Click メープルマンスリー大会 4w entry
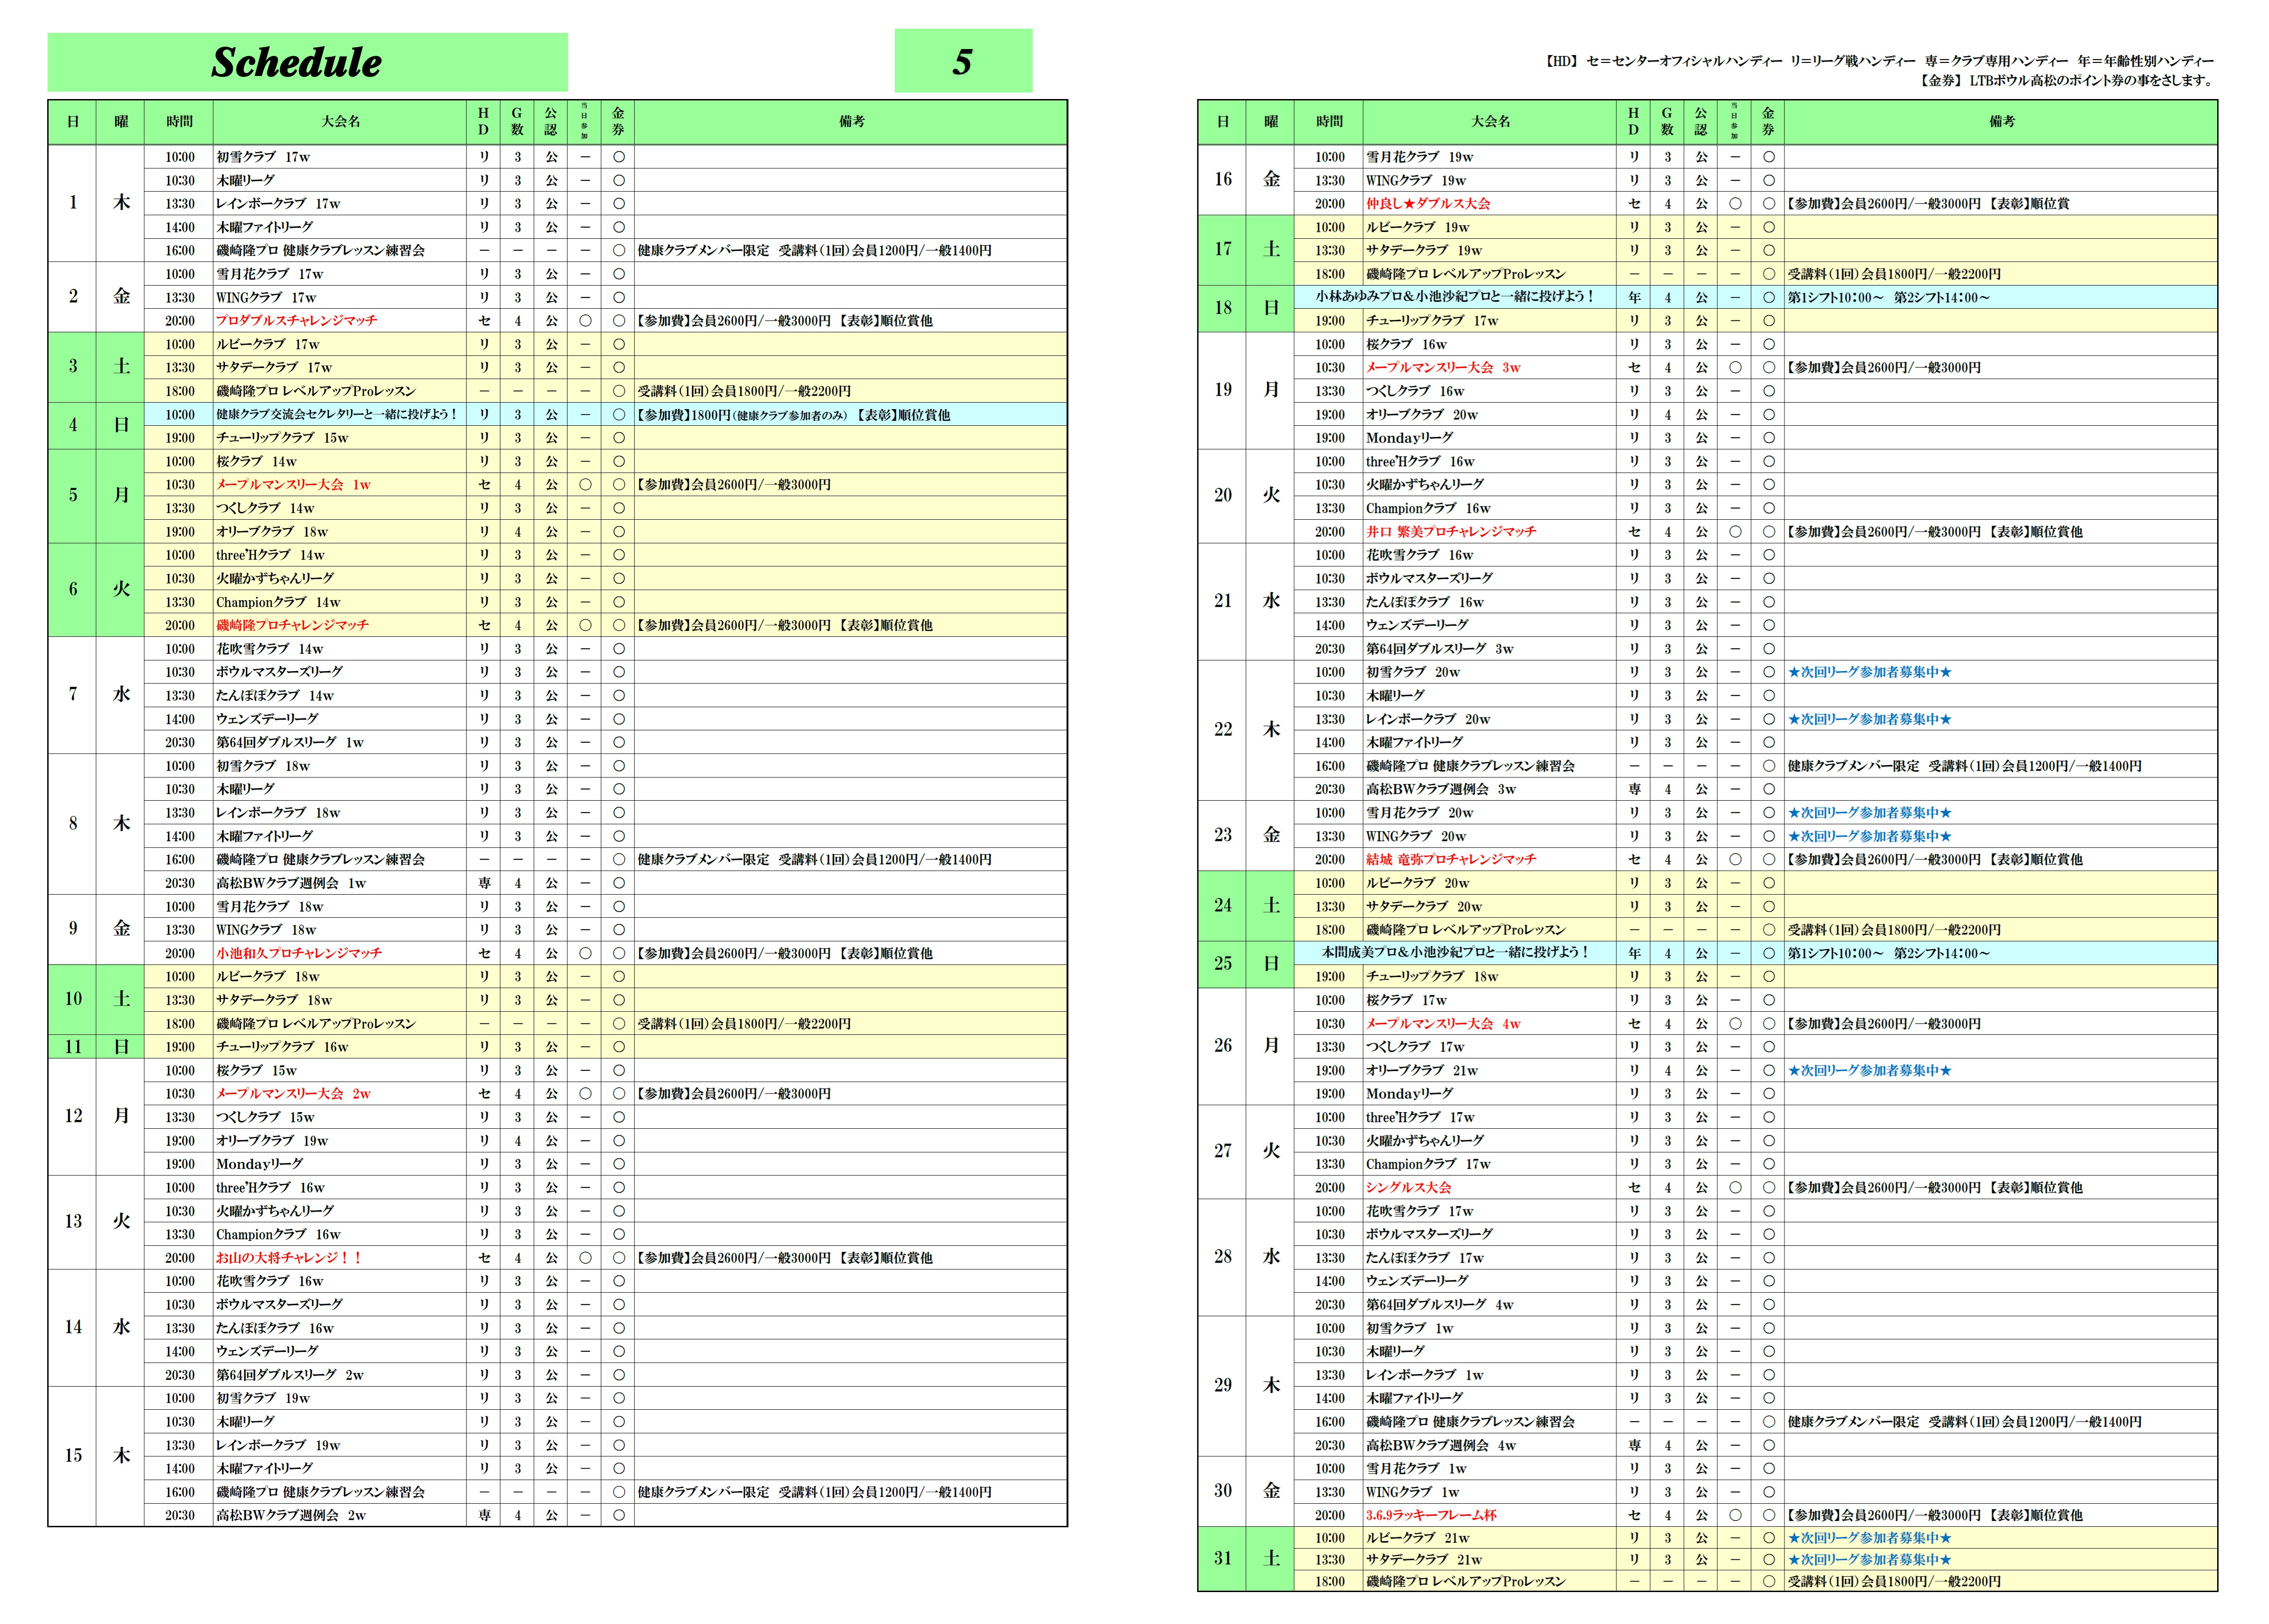This screenshot has width=2269, height=1624. click(1443, 1024)
